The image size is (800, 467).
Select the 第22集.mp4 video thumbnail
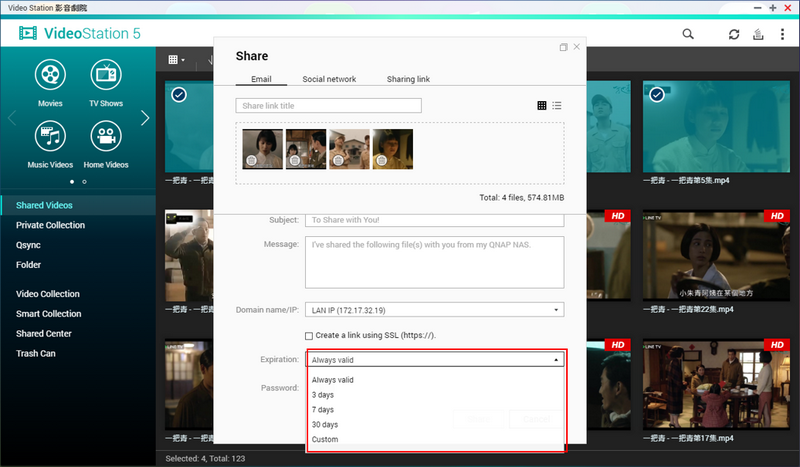point(716,255)
